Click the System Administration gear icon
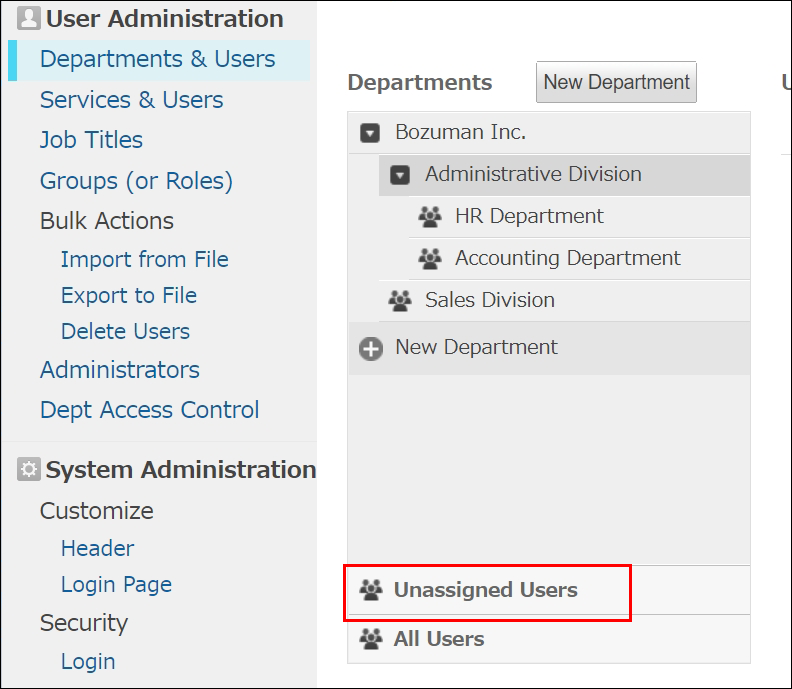The height and width of the screenshot is (689, 792). click(x=29, y=470)
